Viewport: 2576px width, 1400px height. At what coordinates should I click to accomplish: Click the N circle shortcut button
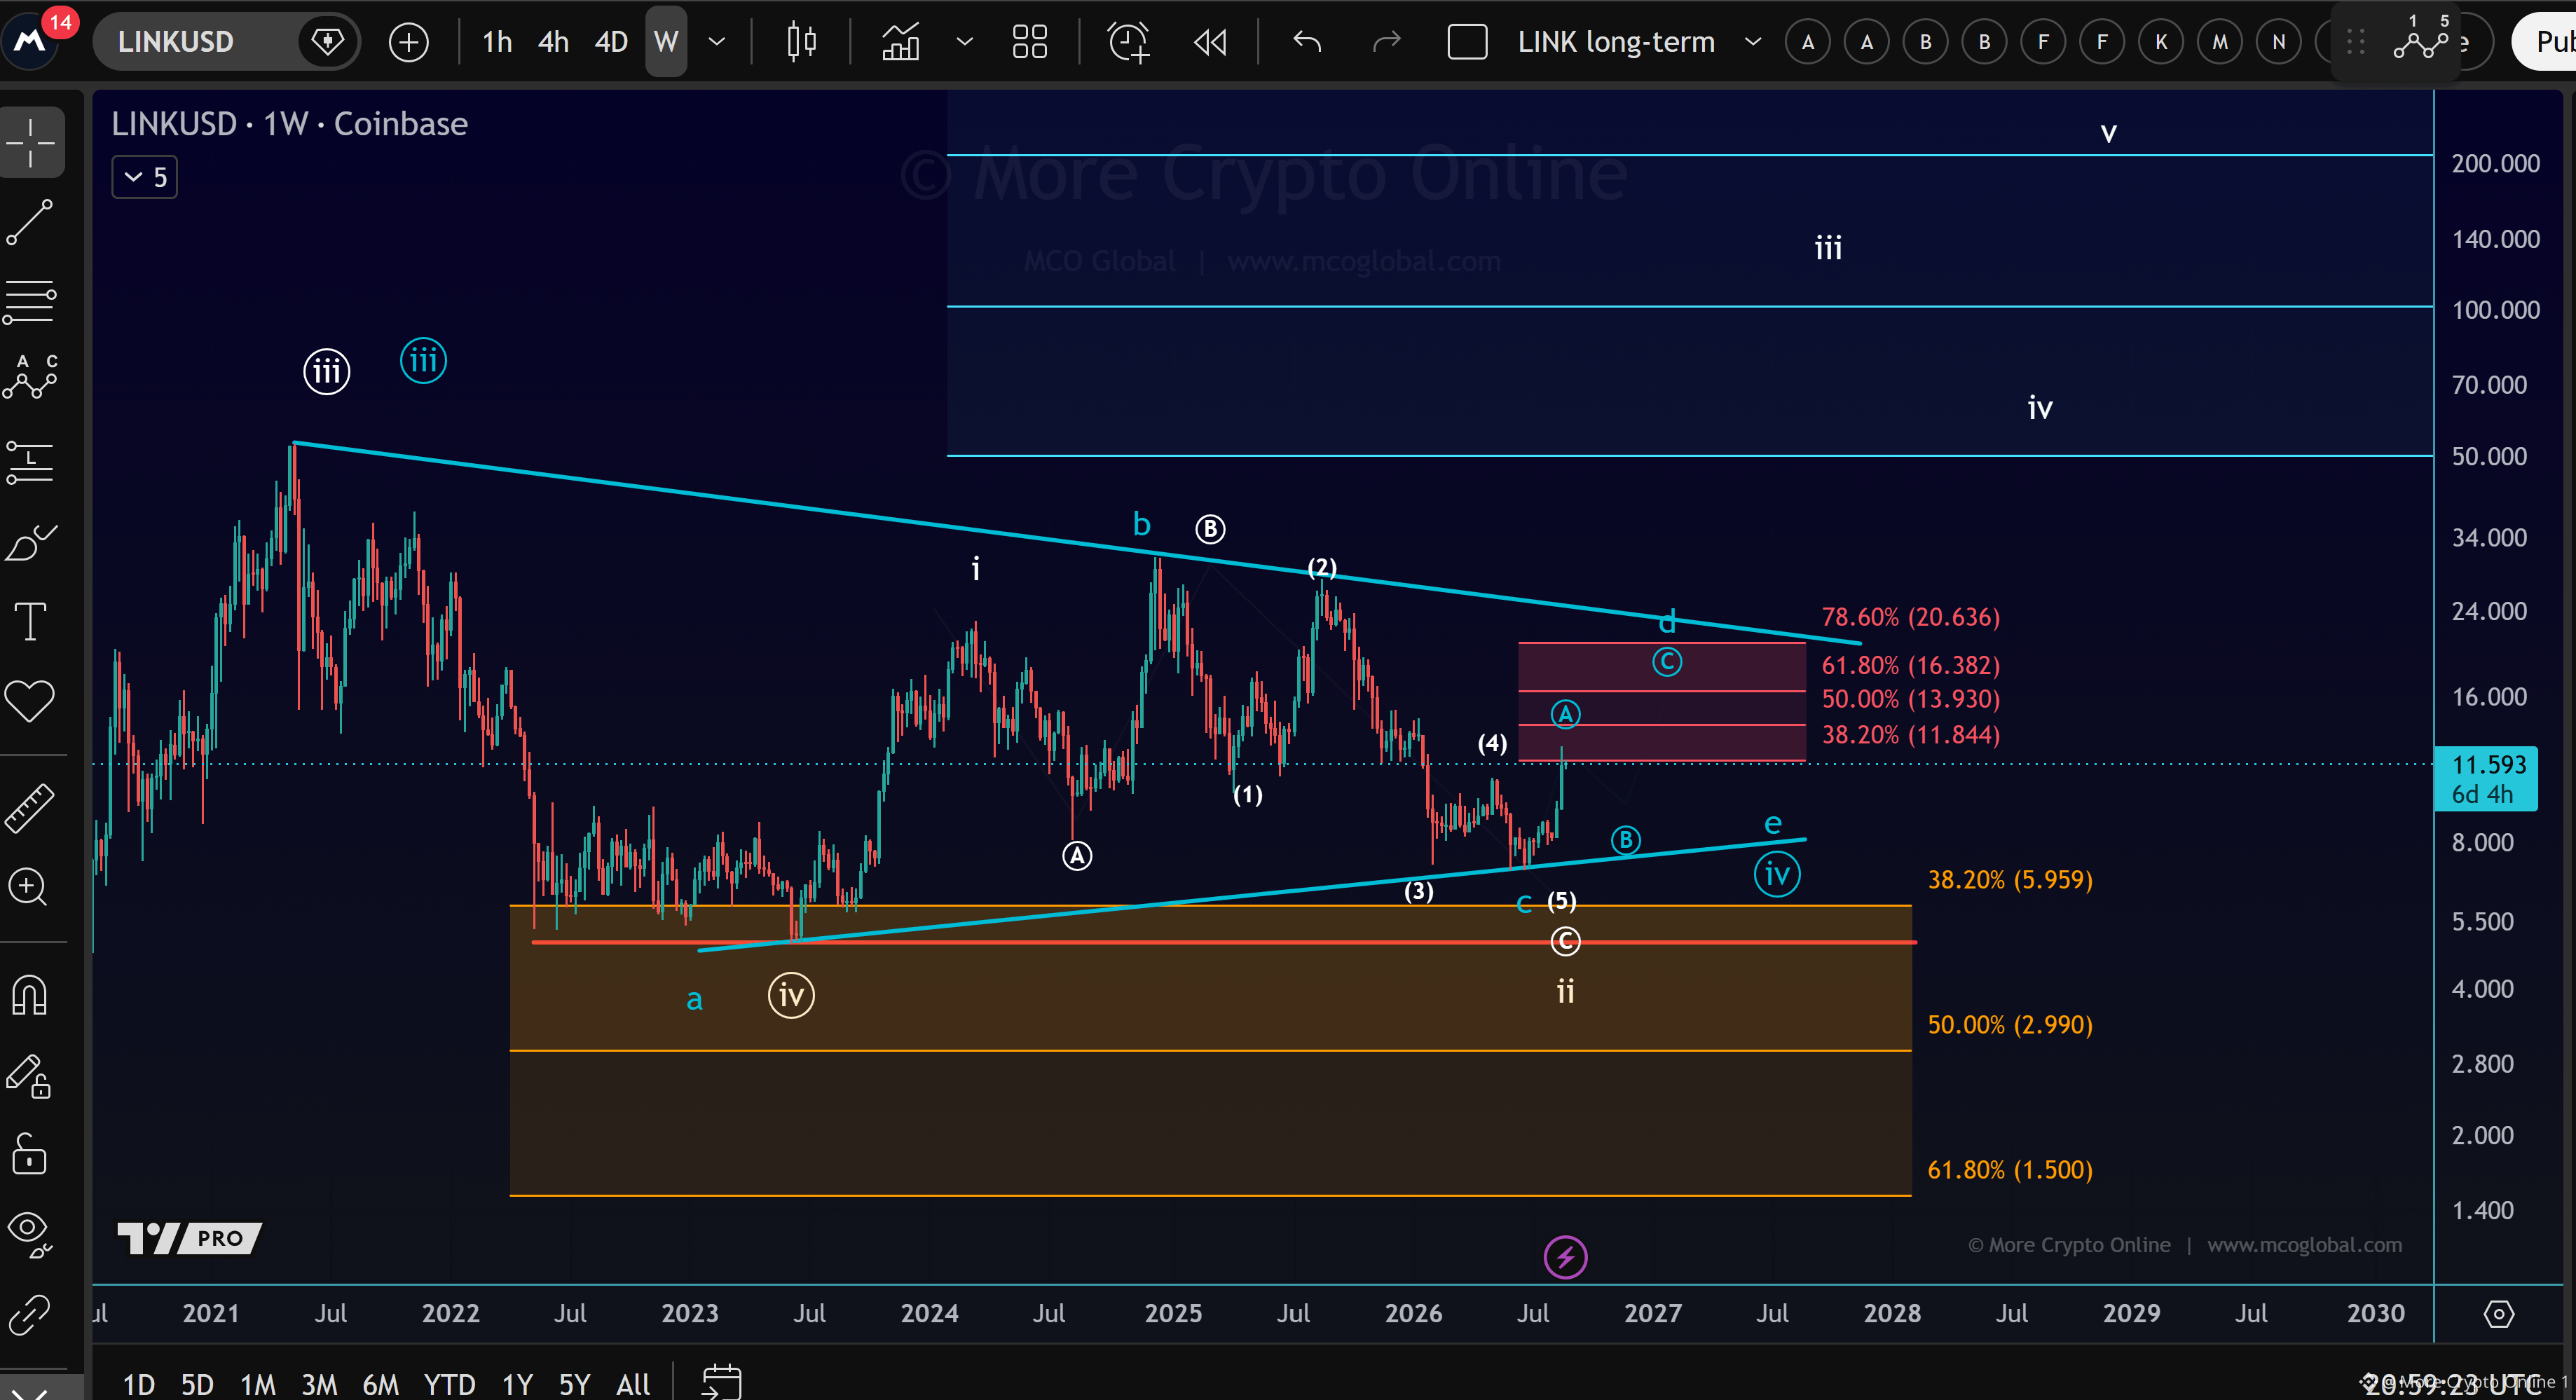[x=2279, y=42]
